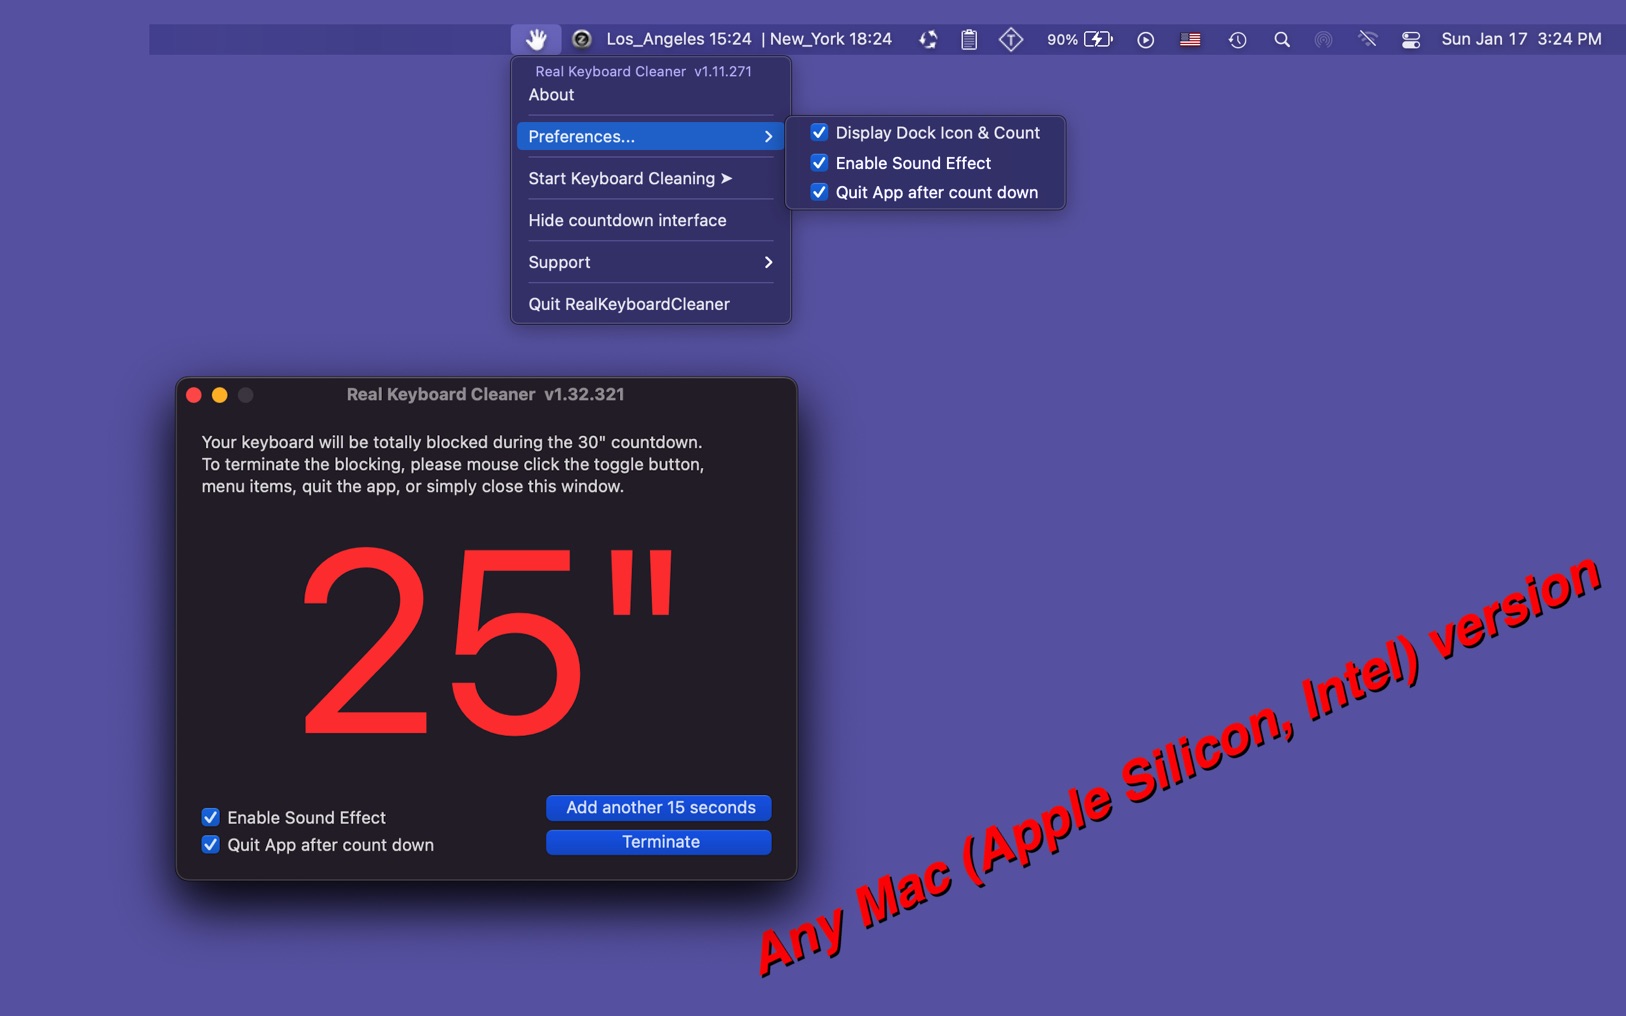
Task: Click the world clock Los_Angeles New_York text
Action: click(749, 39)
